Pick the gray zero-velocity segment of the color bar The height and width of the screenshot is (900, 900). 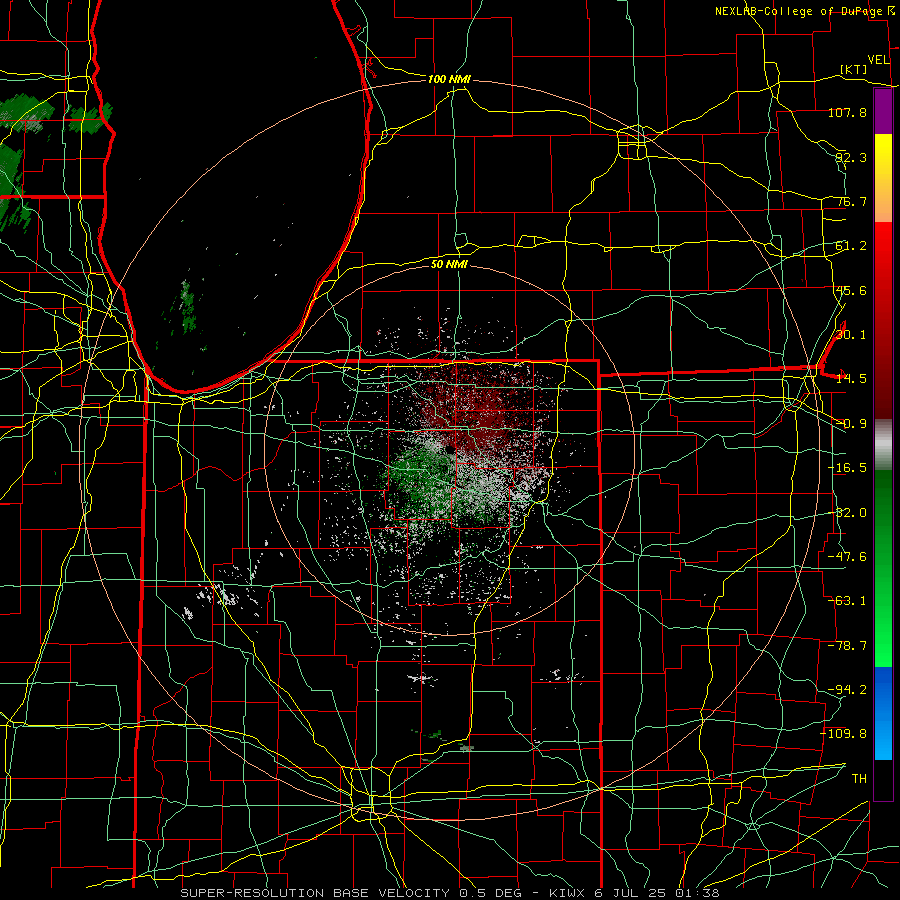[x=883, y=445]
